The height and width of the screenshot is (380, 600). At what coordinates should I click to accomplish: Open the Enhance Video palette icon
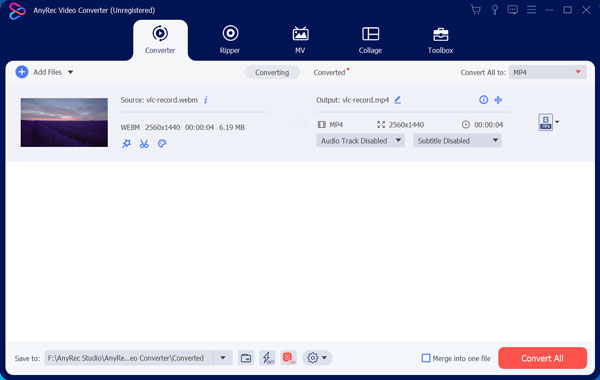(x=162, y=144)
